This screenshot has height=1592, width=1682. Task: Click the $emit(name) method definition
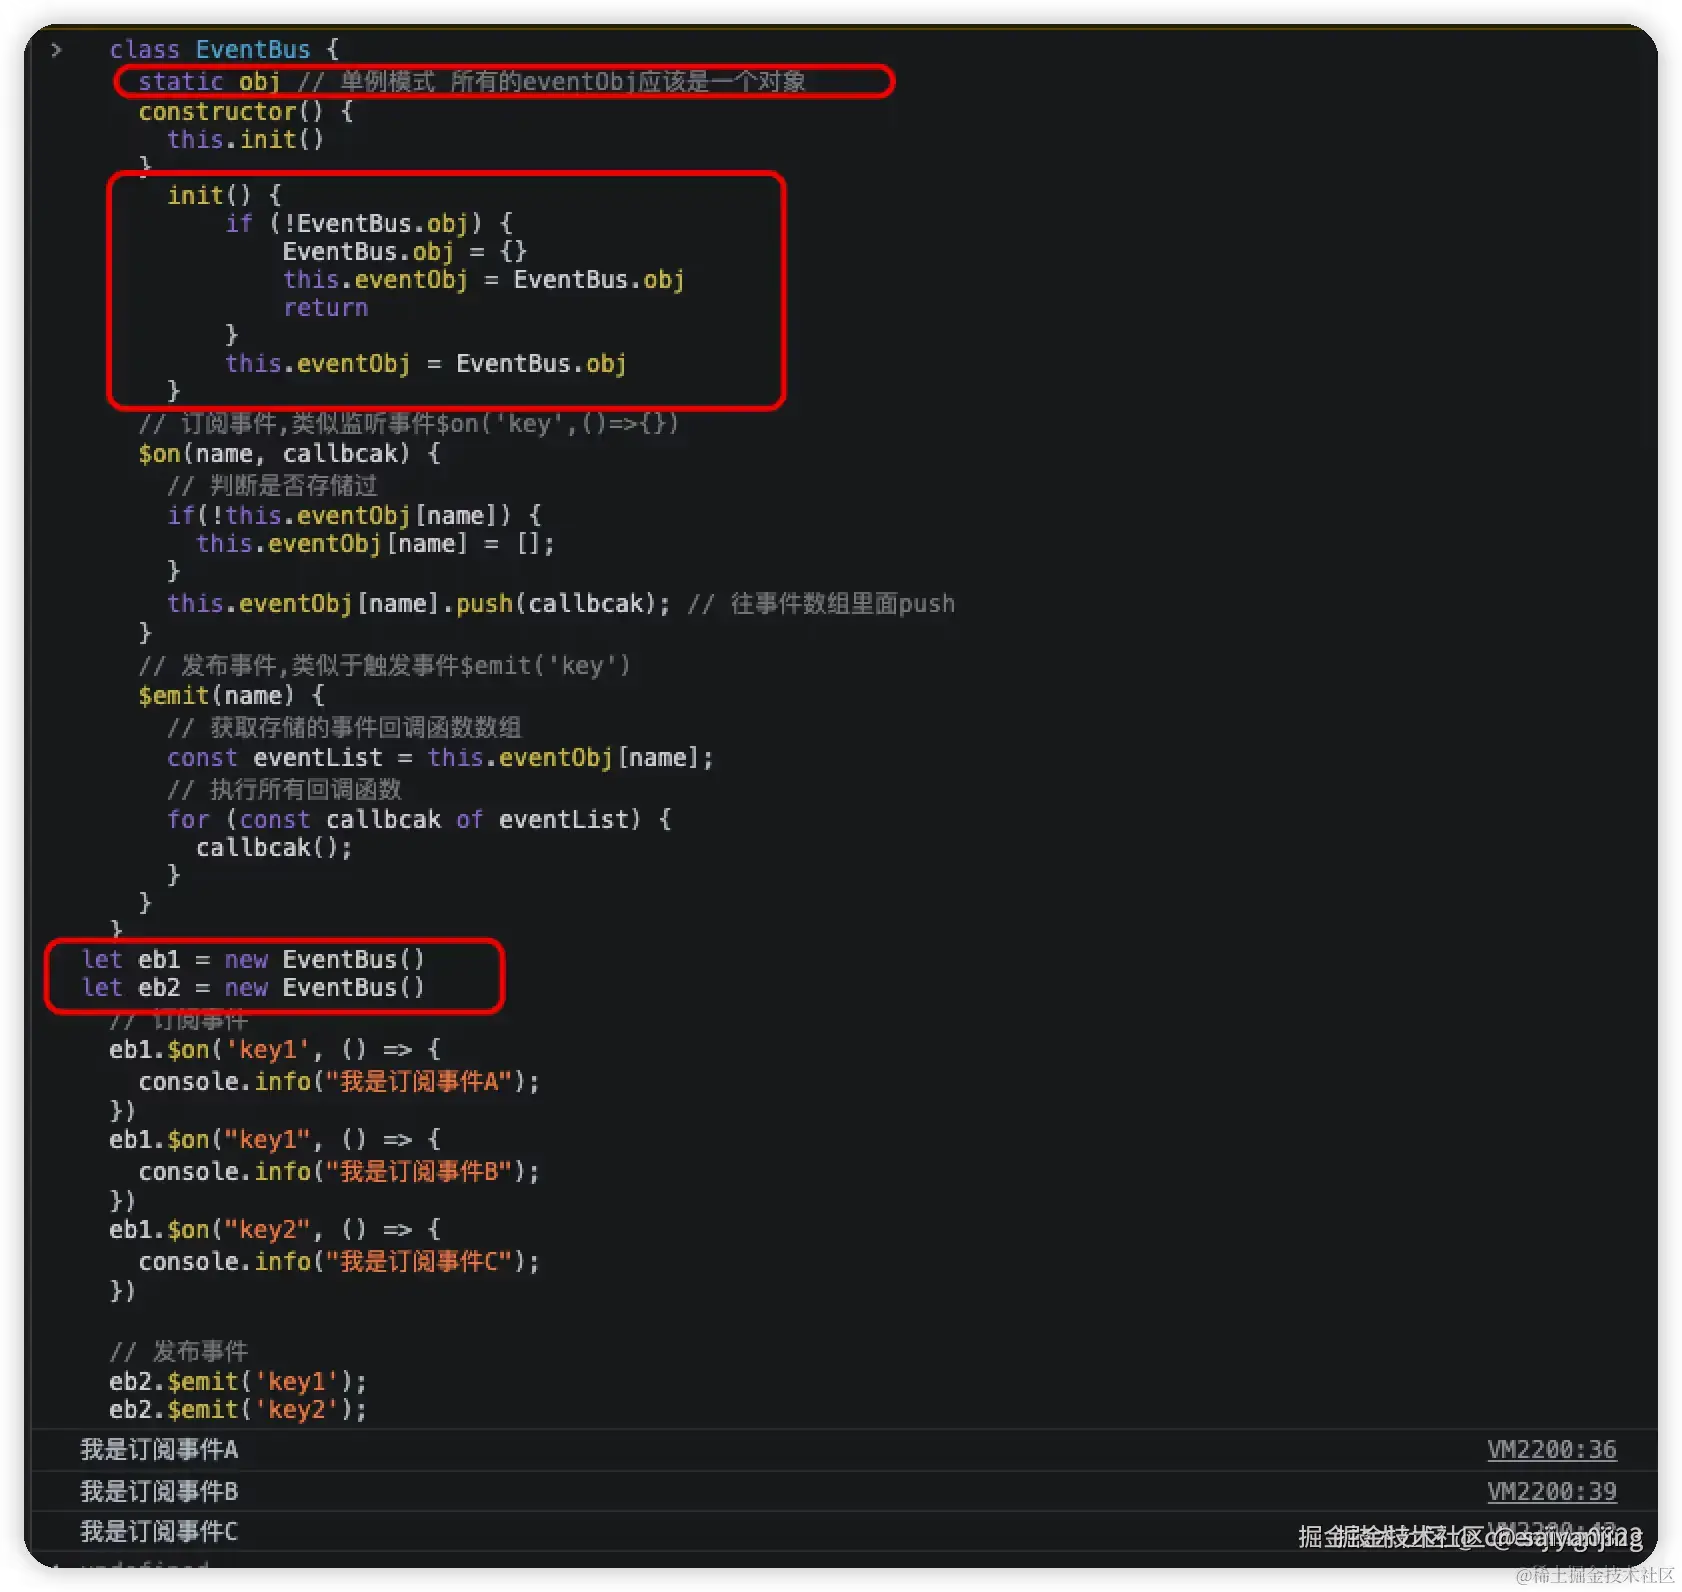pyautogui.click(x=231, y=696)
